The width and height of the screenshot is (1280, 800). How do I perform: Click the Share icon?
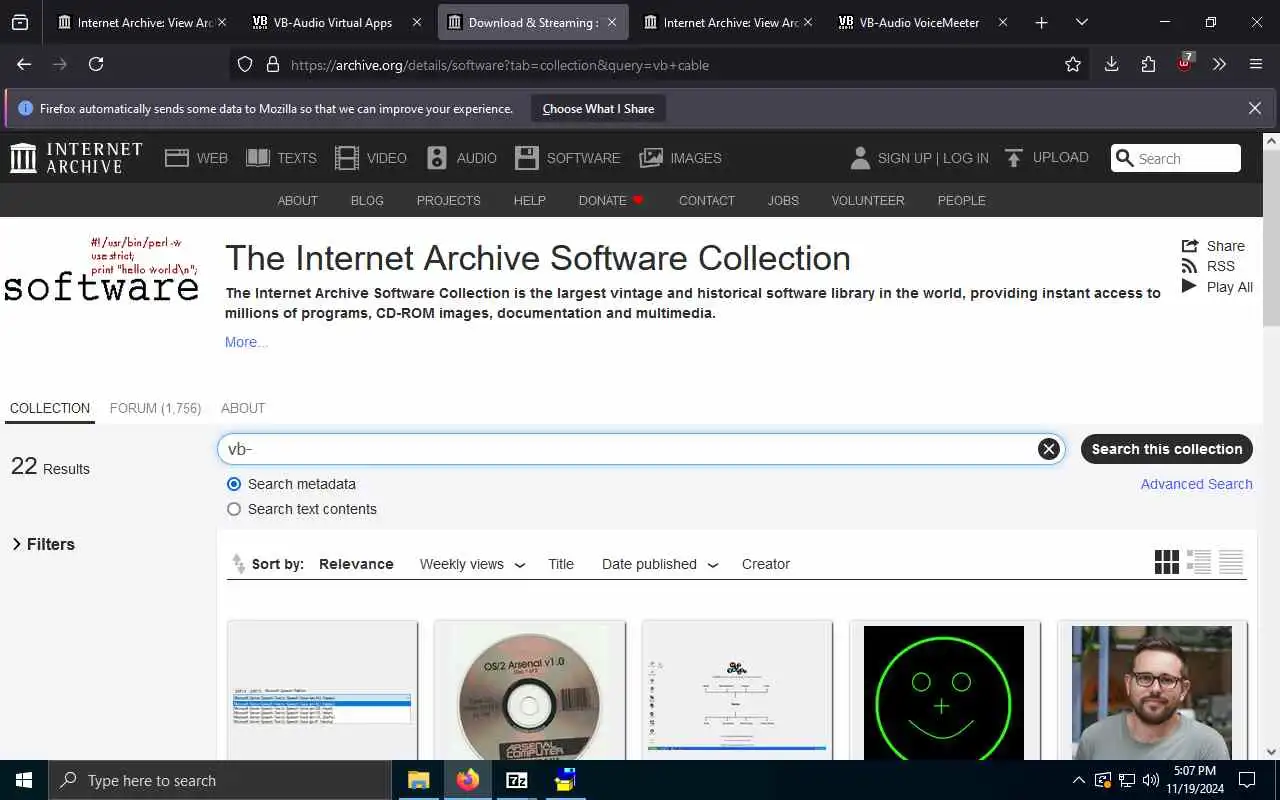click(x=1190, y=246)
